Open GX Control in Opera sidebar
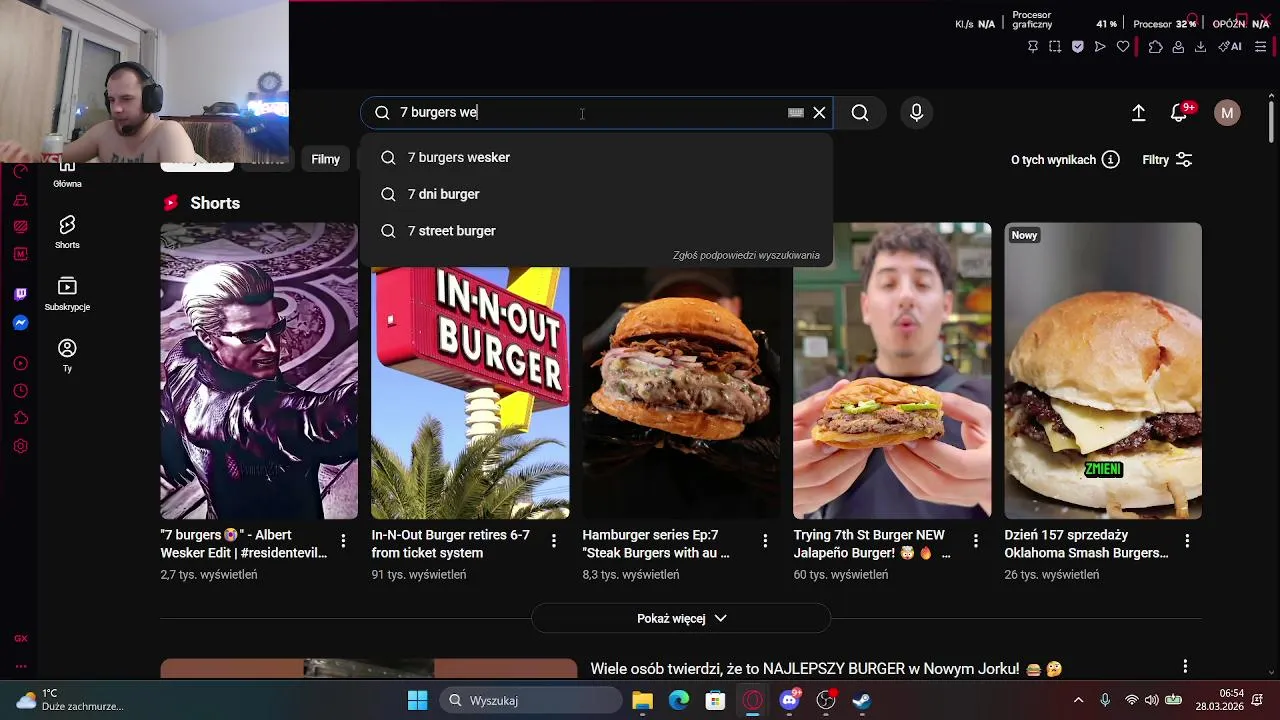This screenshot has height=720, width=1280. click(x=20, y=638)
